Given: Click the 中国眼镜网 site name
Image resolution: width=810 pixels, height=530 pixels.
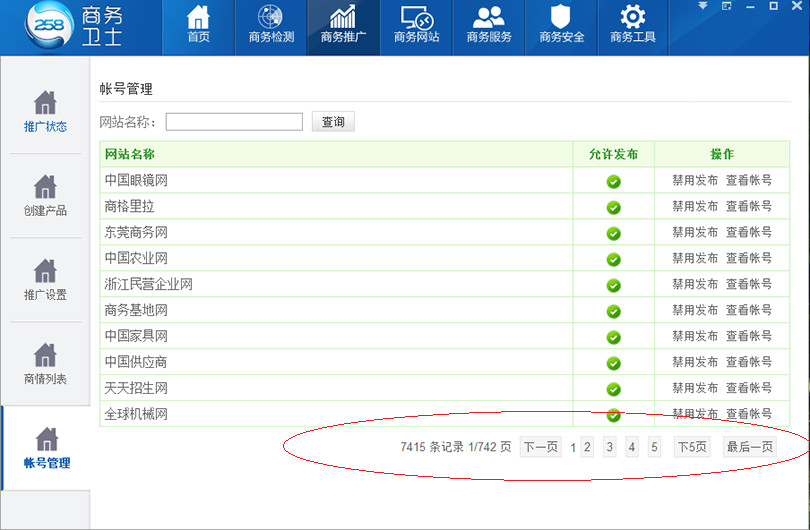Looking at the screenshot, I should coord(136,180).
